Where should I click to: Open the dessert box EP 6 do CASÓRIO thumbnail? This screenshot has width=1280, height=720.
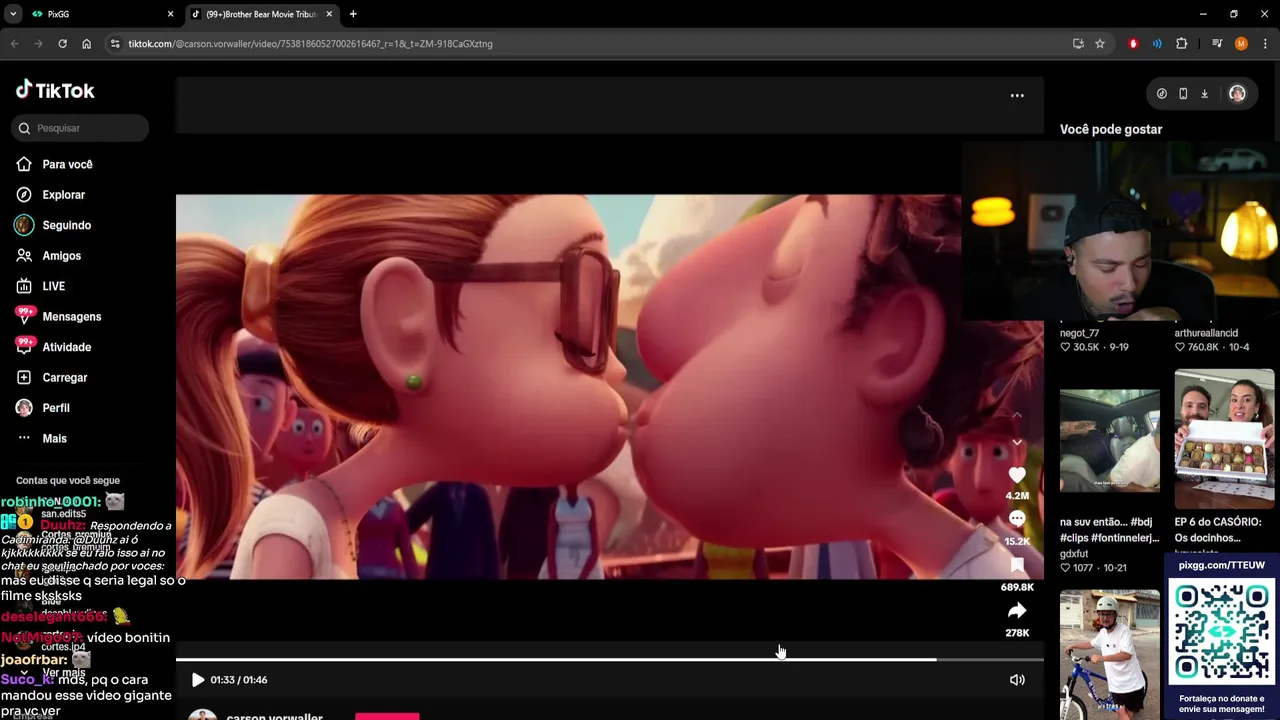(1224, 439)
